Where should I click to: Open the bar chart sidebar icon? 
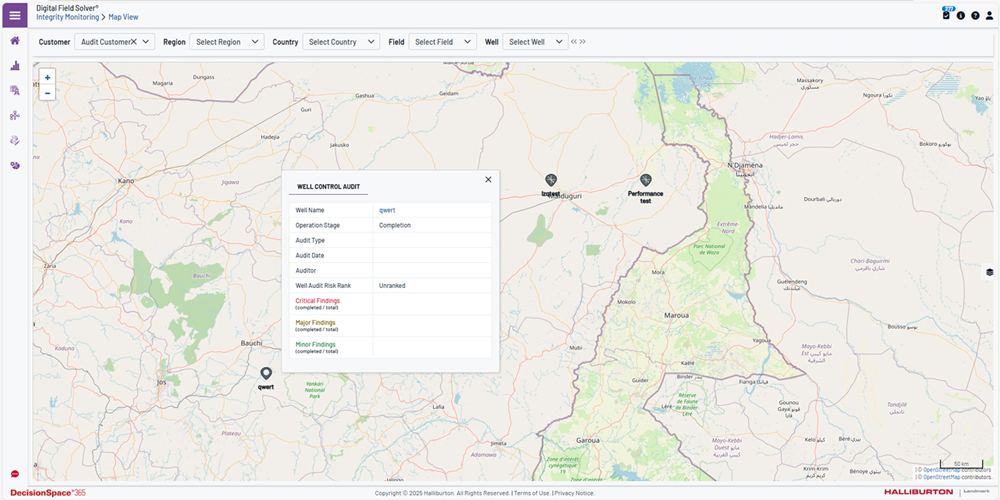pos(15,66)
